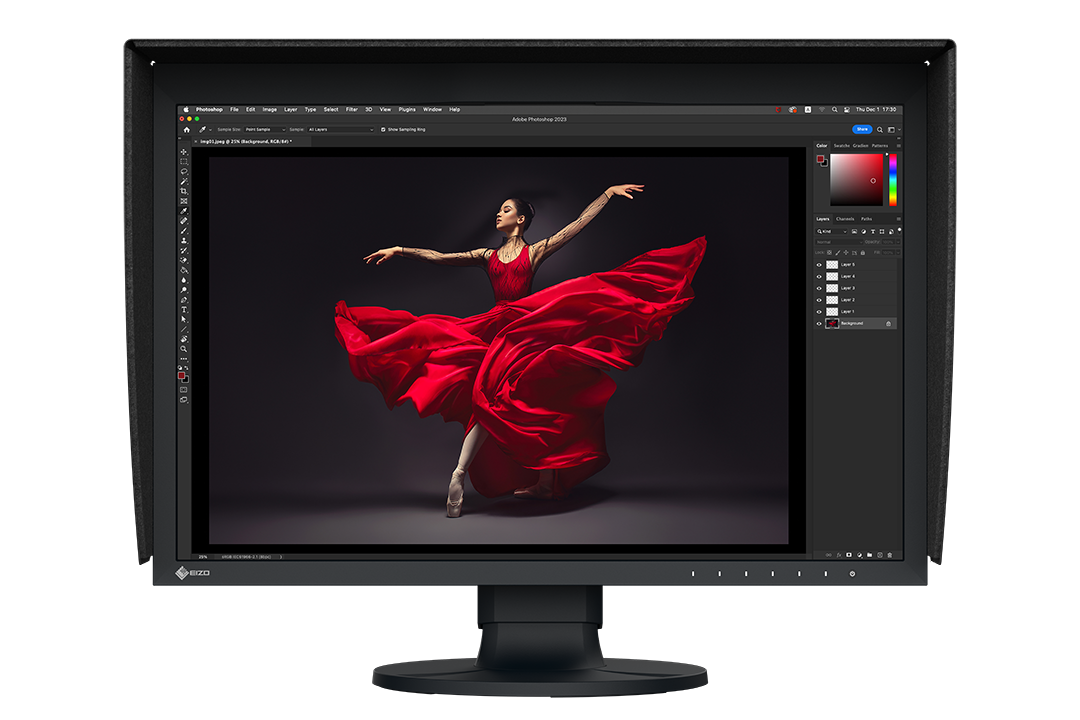Click the Home icon in options bar
Viewport: 1080px width, 720px height.
pyautogui.click(x=186, y=129)
